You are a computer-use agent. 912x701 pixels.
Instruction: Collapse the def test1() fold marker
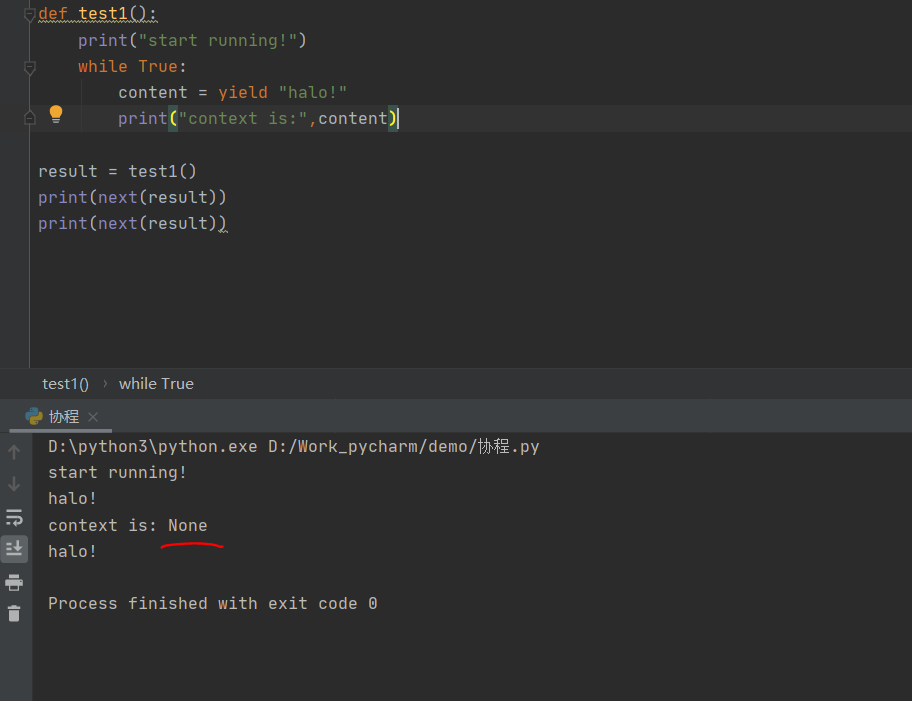click(30, 15)
